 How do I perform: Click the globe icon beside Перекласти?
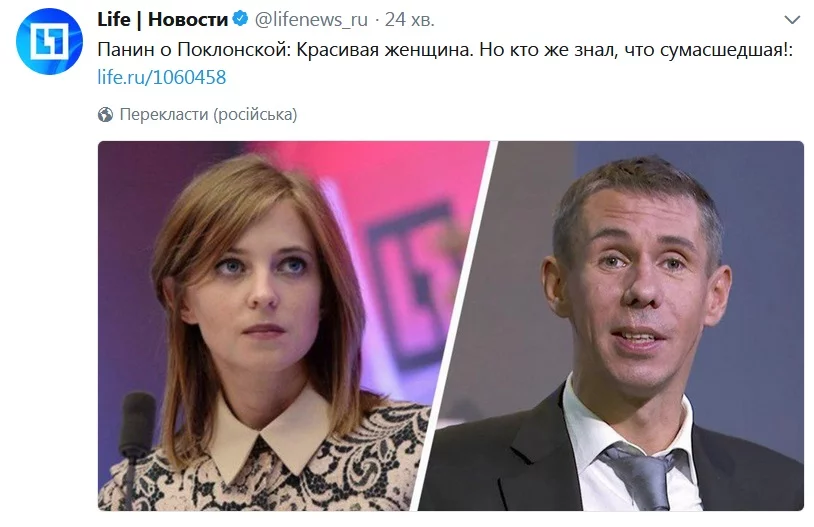click(x=105, y=114)
